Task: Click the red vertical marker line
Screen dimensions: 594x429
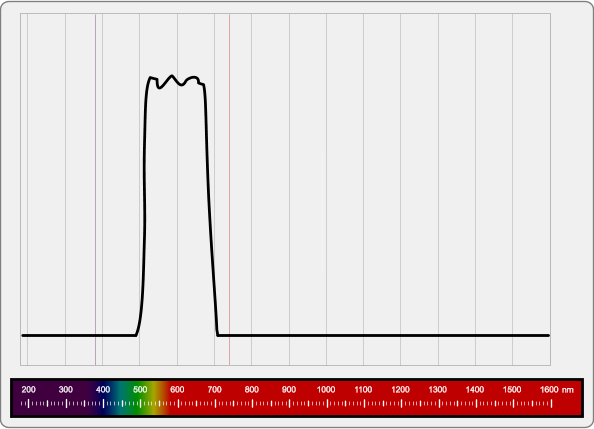Action: click(229, 189)
